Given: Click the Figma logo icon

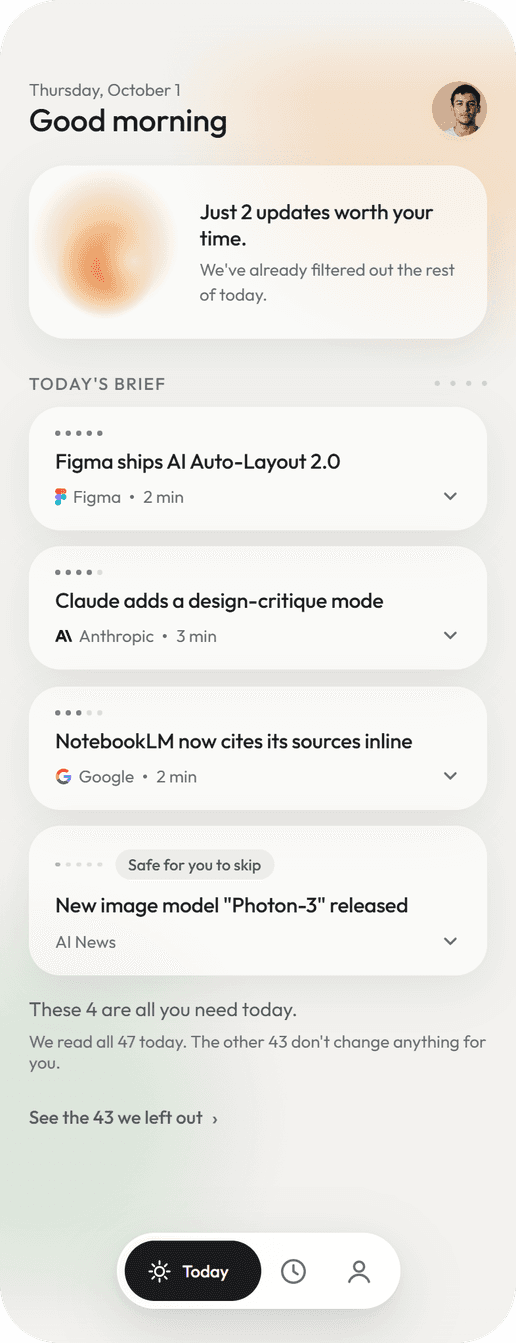Looking at the screenshot, I should [x=61, y=497].
